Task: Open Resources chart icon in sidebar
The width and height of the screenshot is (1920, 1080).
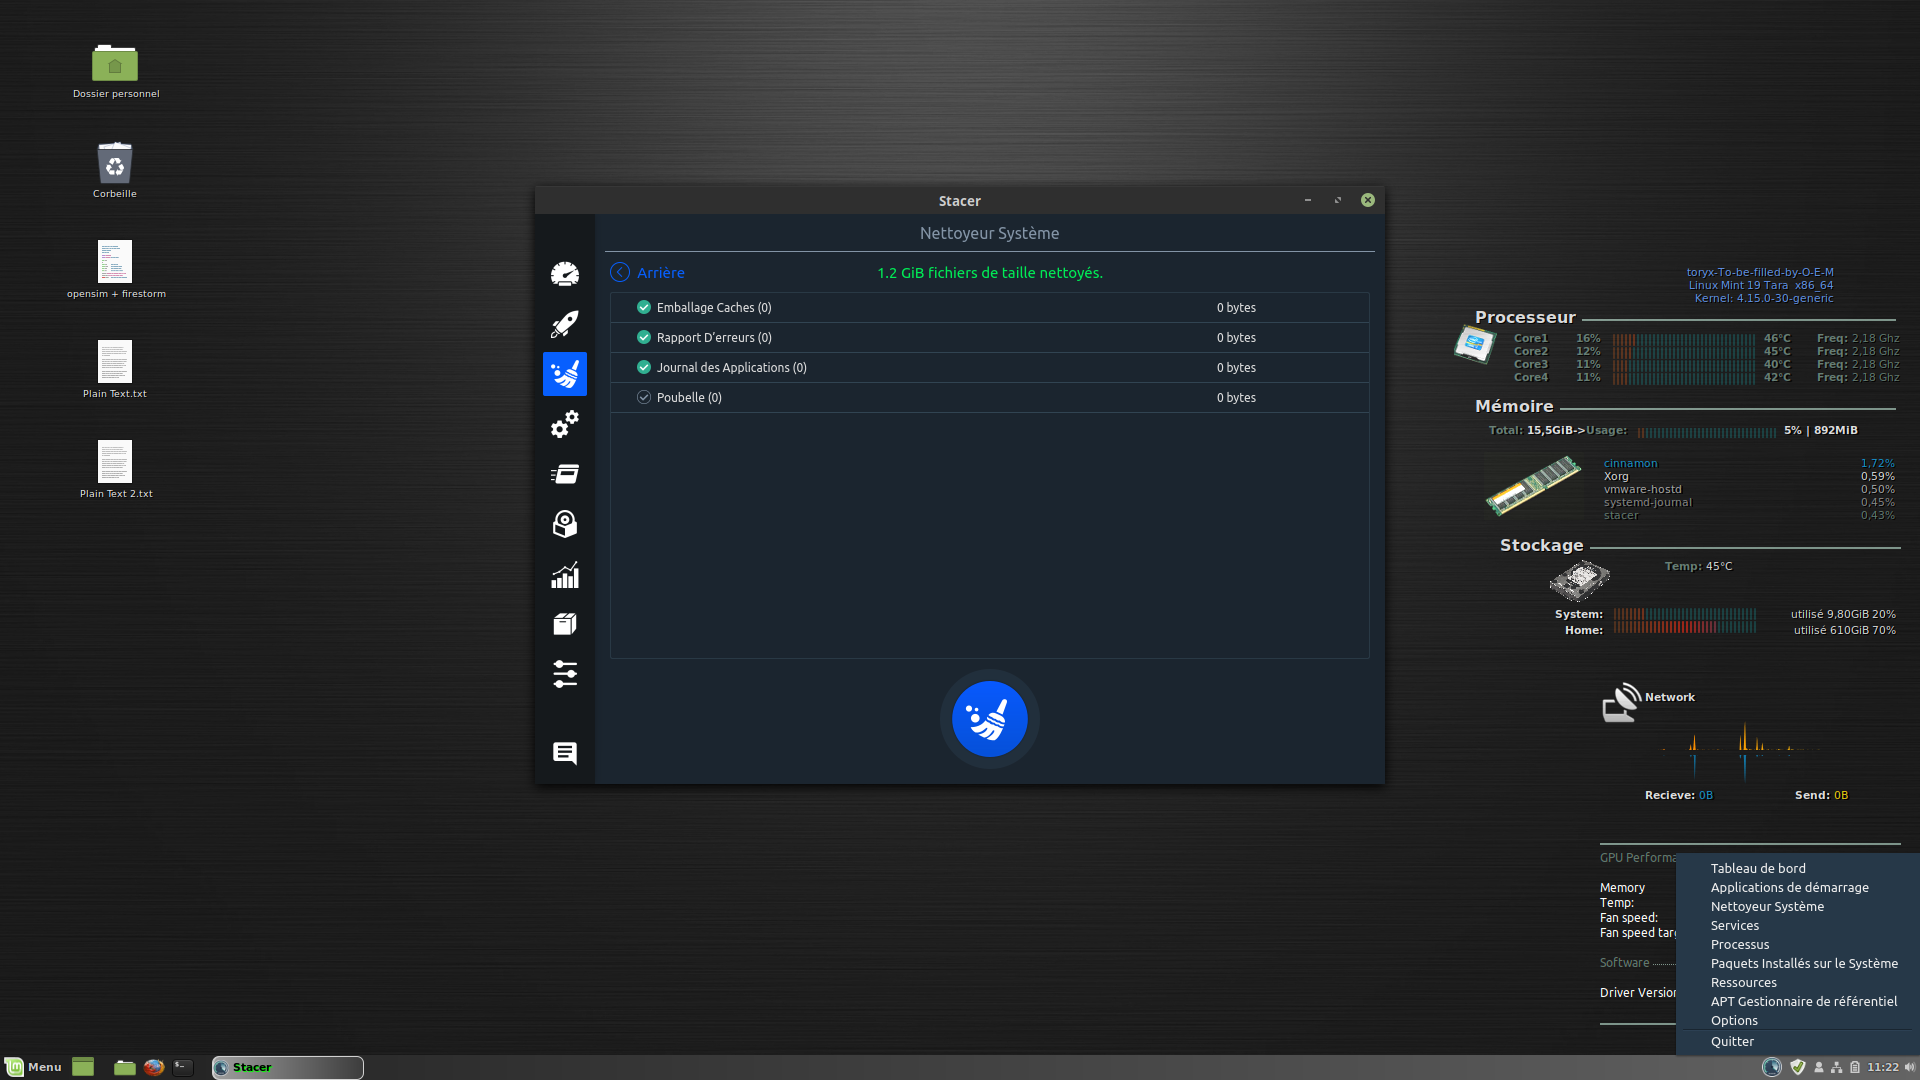Action: (x=565, y=575)
